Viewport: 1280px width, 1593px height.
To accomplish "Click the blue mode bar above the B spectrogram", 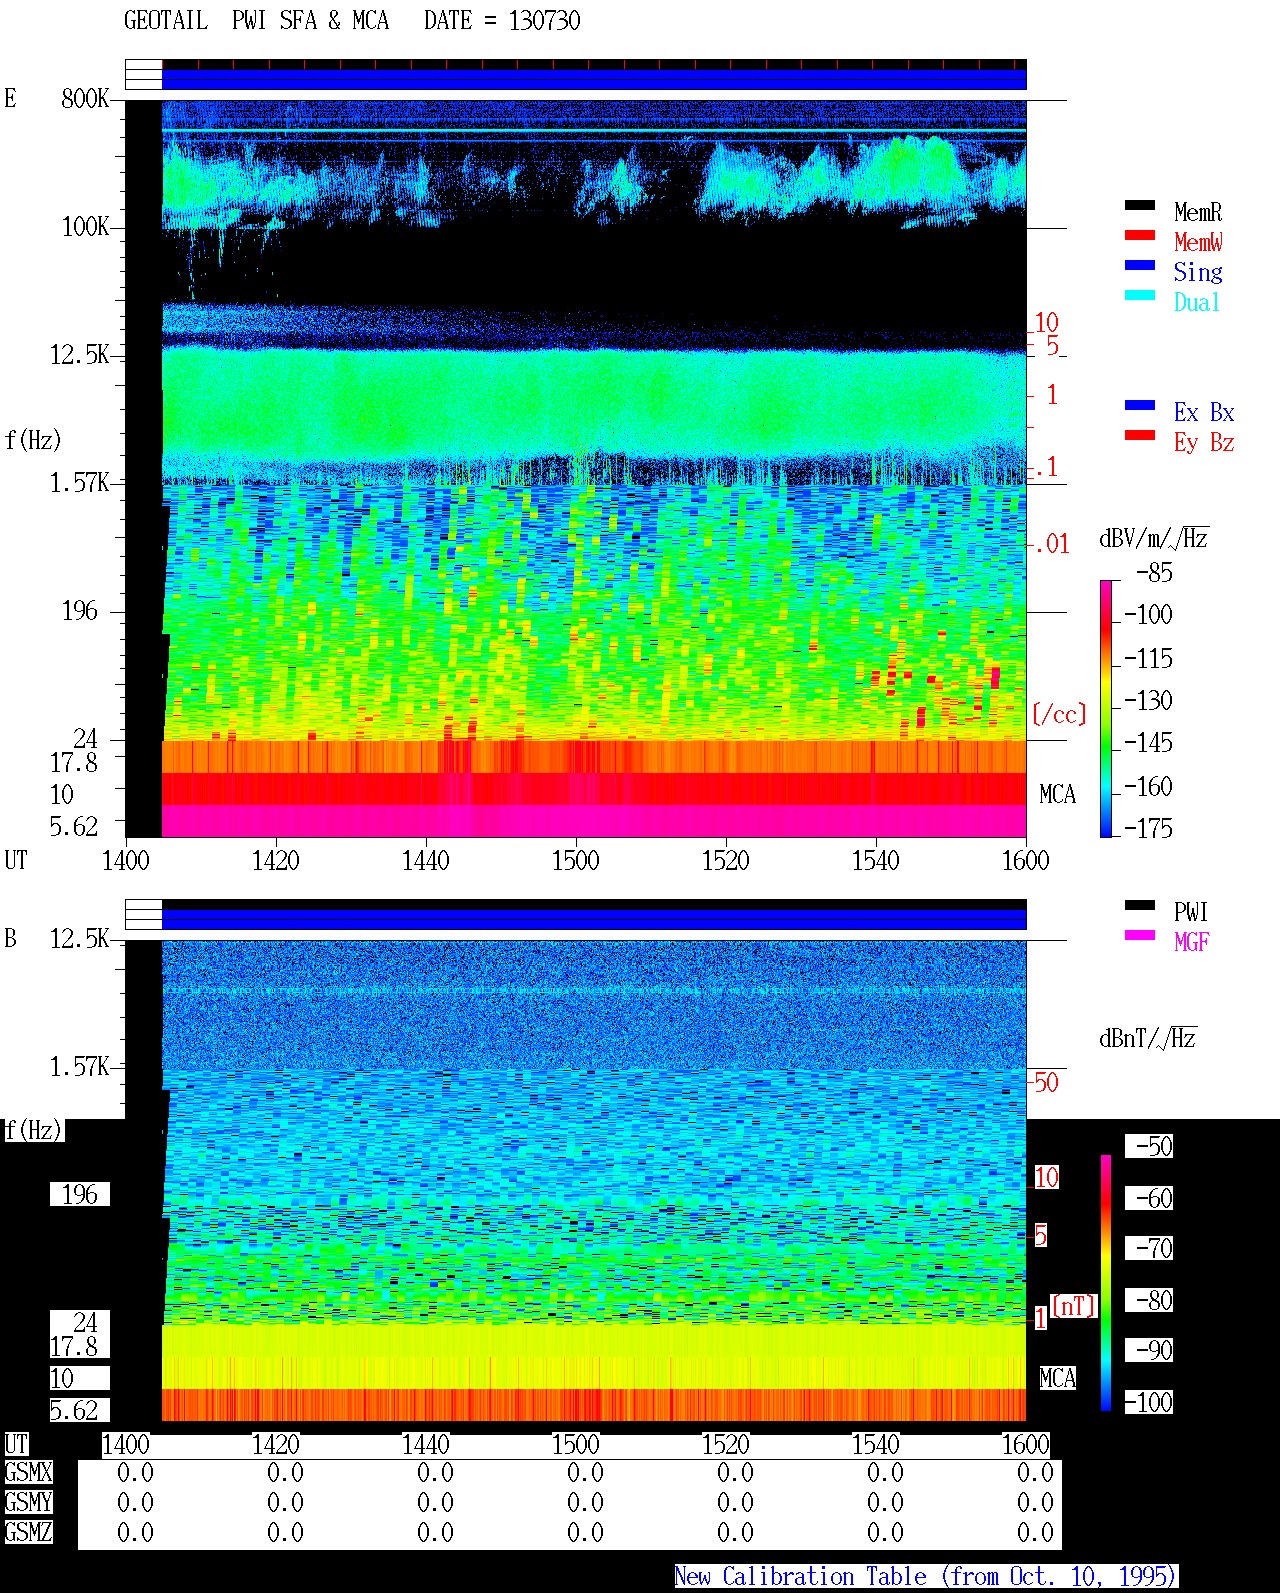I will [x=594, y=919].
